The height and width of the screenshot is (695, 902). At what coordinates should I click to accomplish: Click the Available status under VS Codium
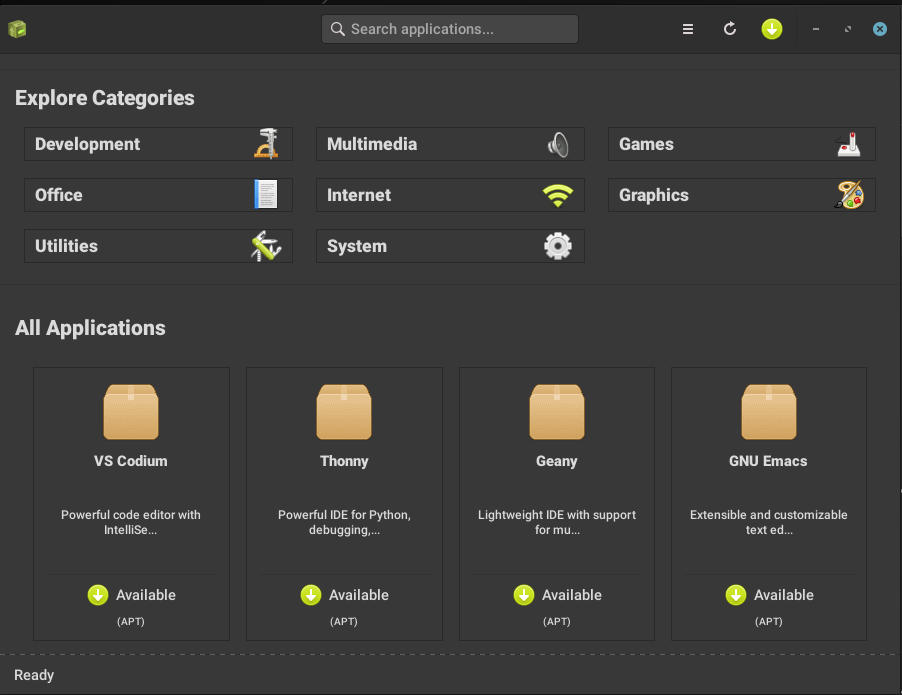145,595
